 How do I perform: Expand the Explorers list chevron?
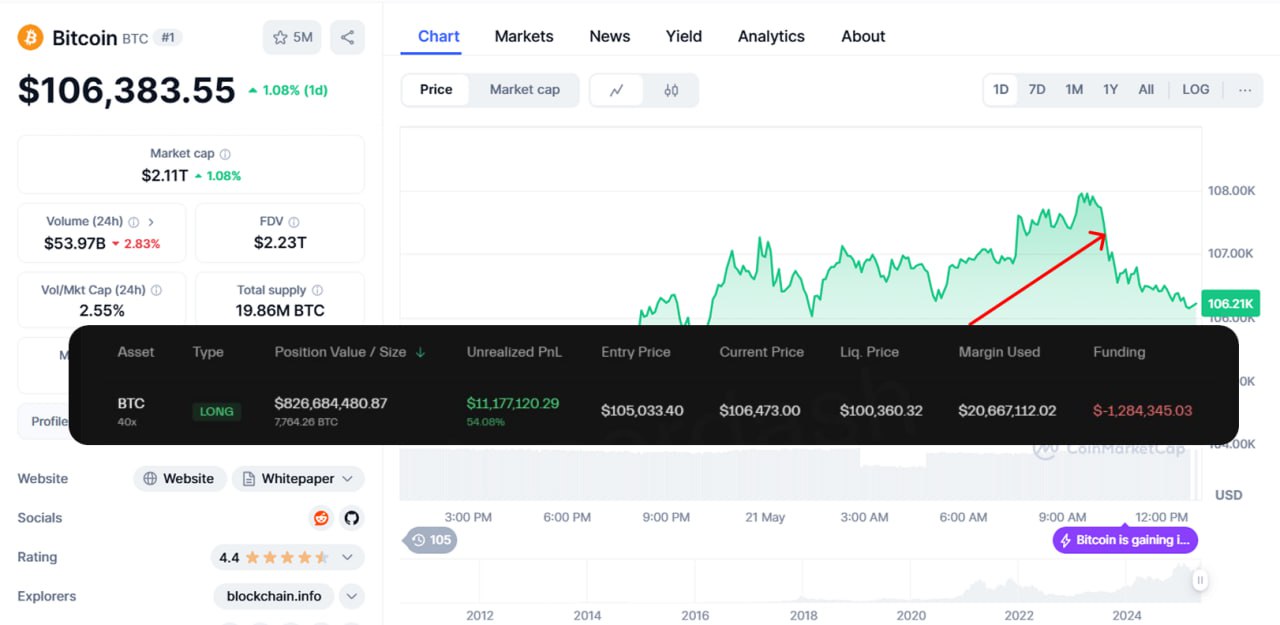point(351,597)
